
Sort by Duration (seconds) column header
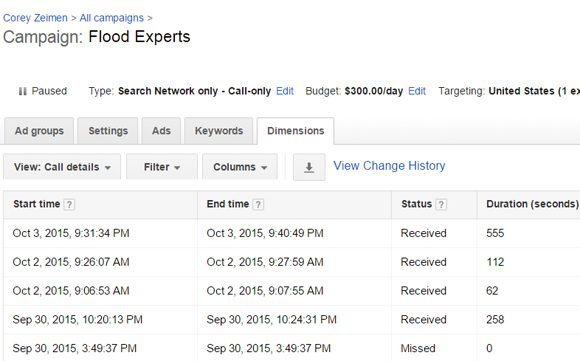(x=532, y=204)
